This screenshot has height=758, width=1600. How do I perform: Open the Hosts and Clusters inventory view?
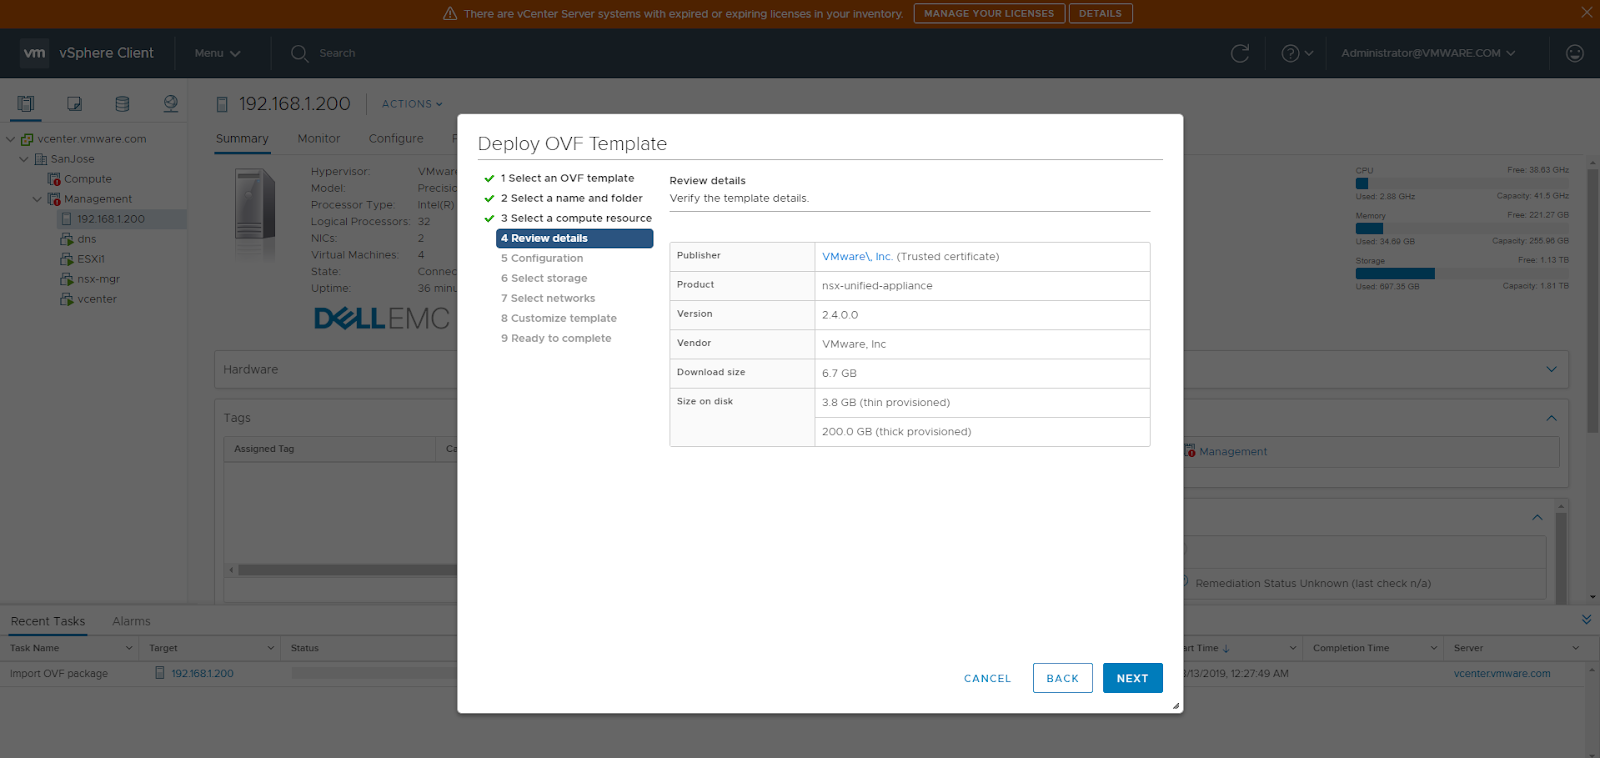[26, 104]
